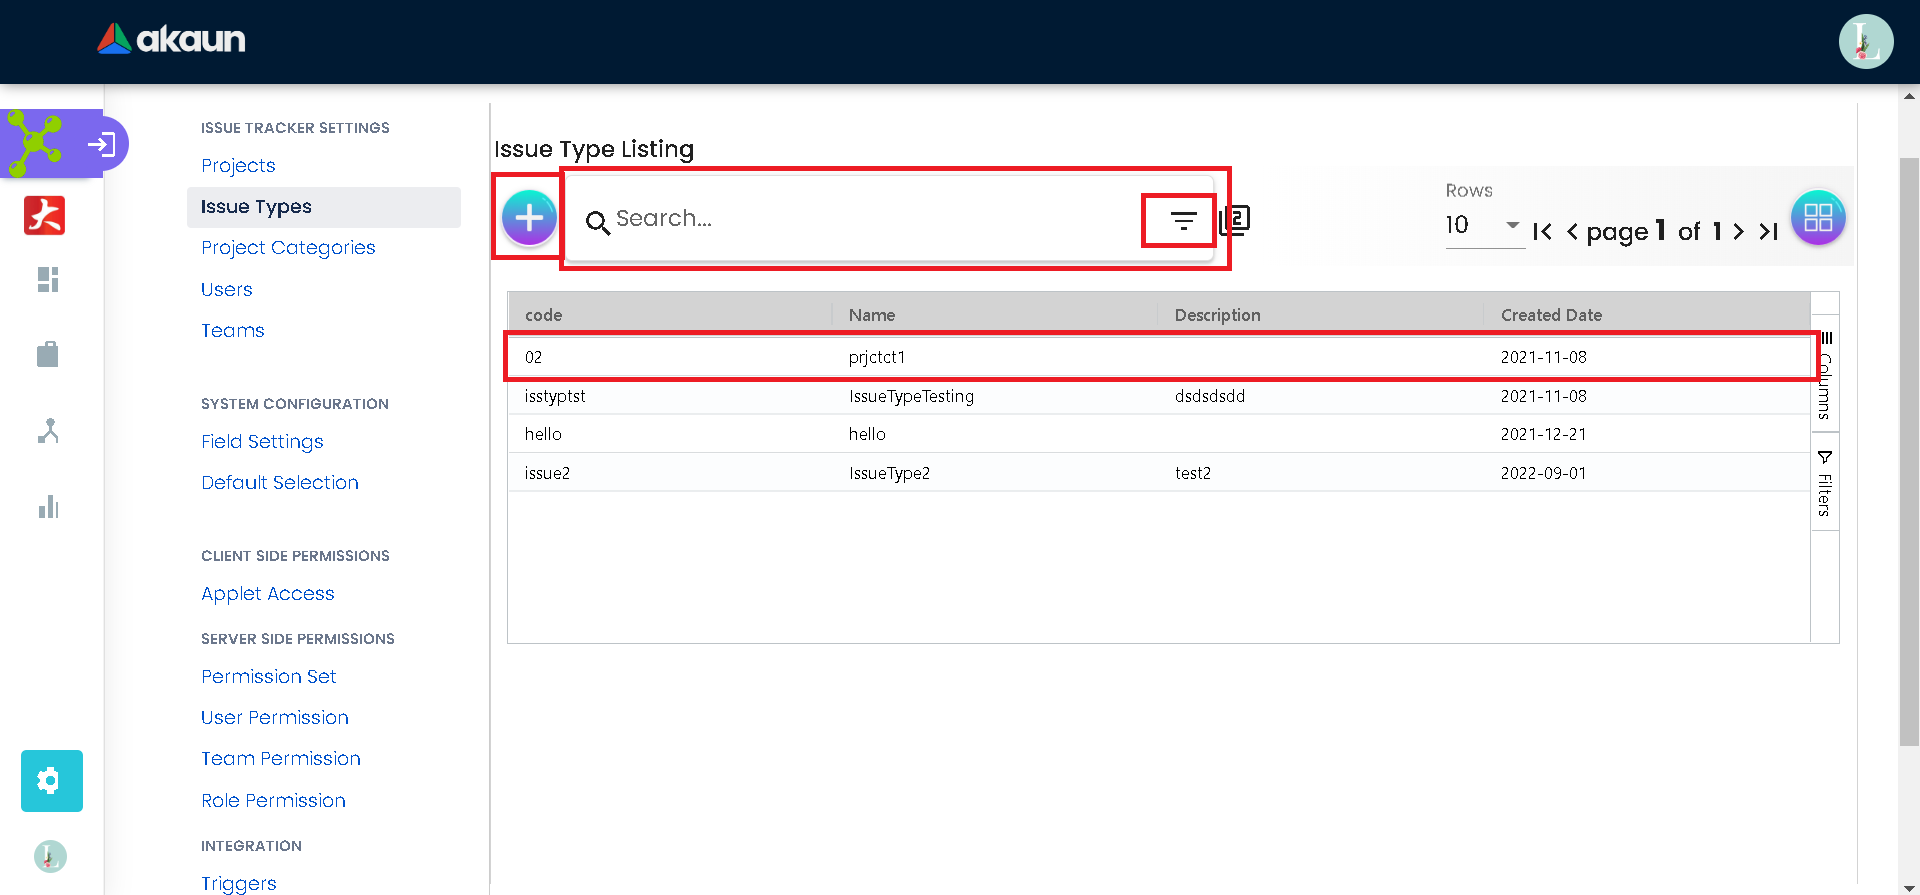Click the user avatar in top header
The height and width of the screenshot is (895, 1920).
[x=1865, y=42]
